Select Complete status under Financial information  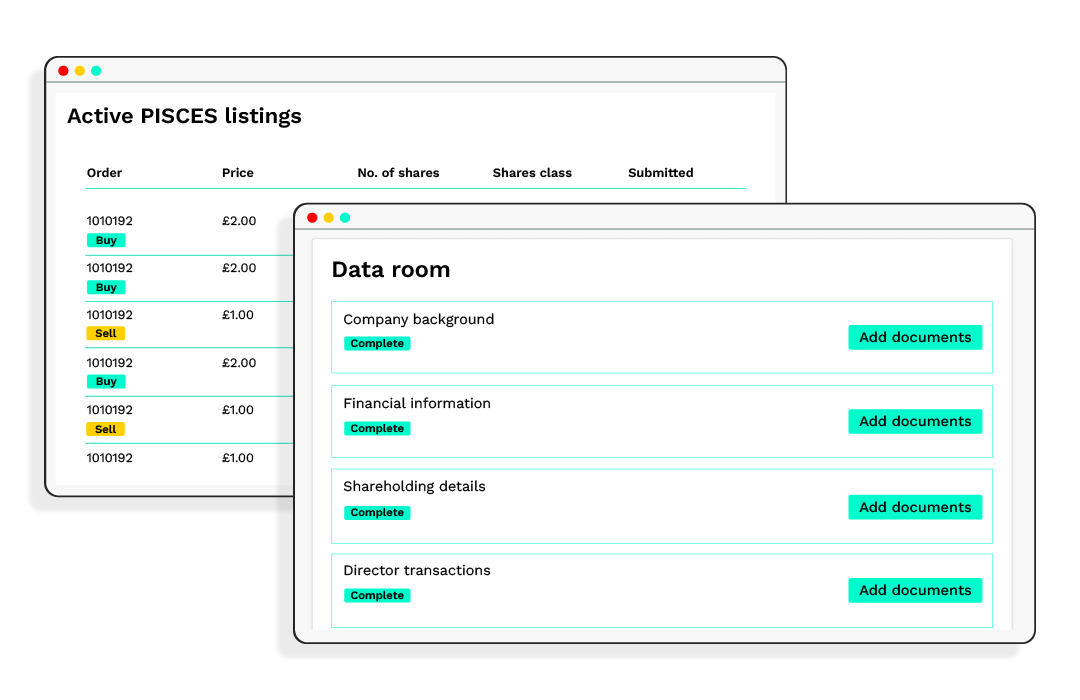click(377, 428)
